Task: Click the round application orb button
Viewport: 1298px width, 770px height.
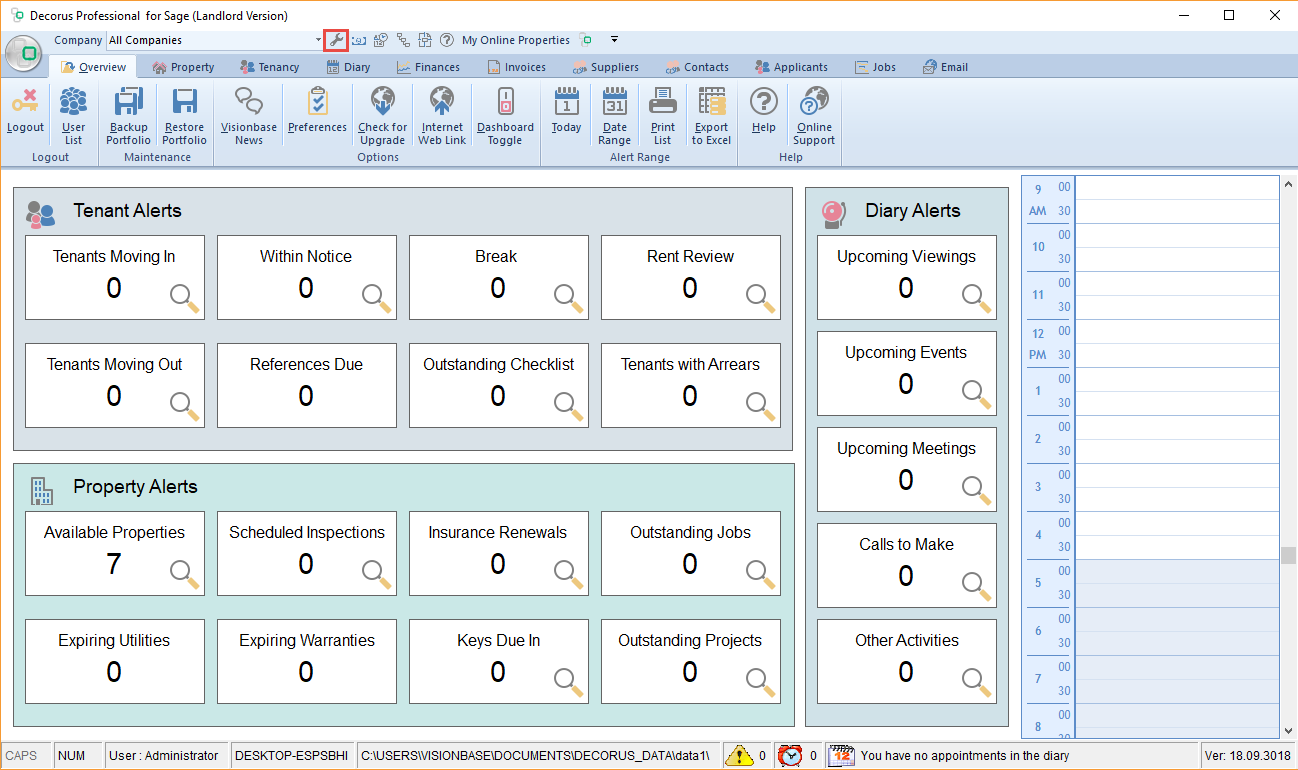Action: click(23, 53)
